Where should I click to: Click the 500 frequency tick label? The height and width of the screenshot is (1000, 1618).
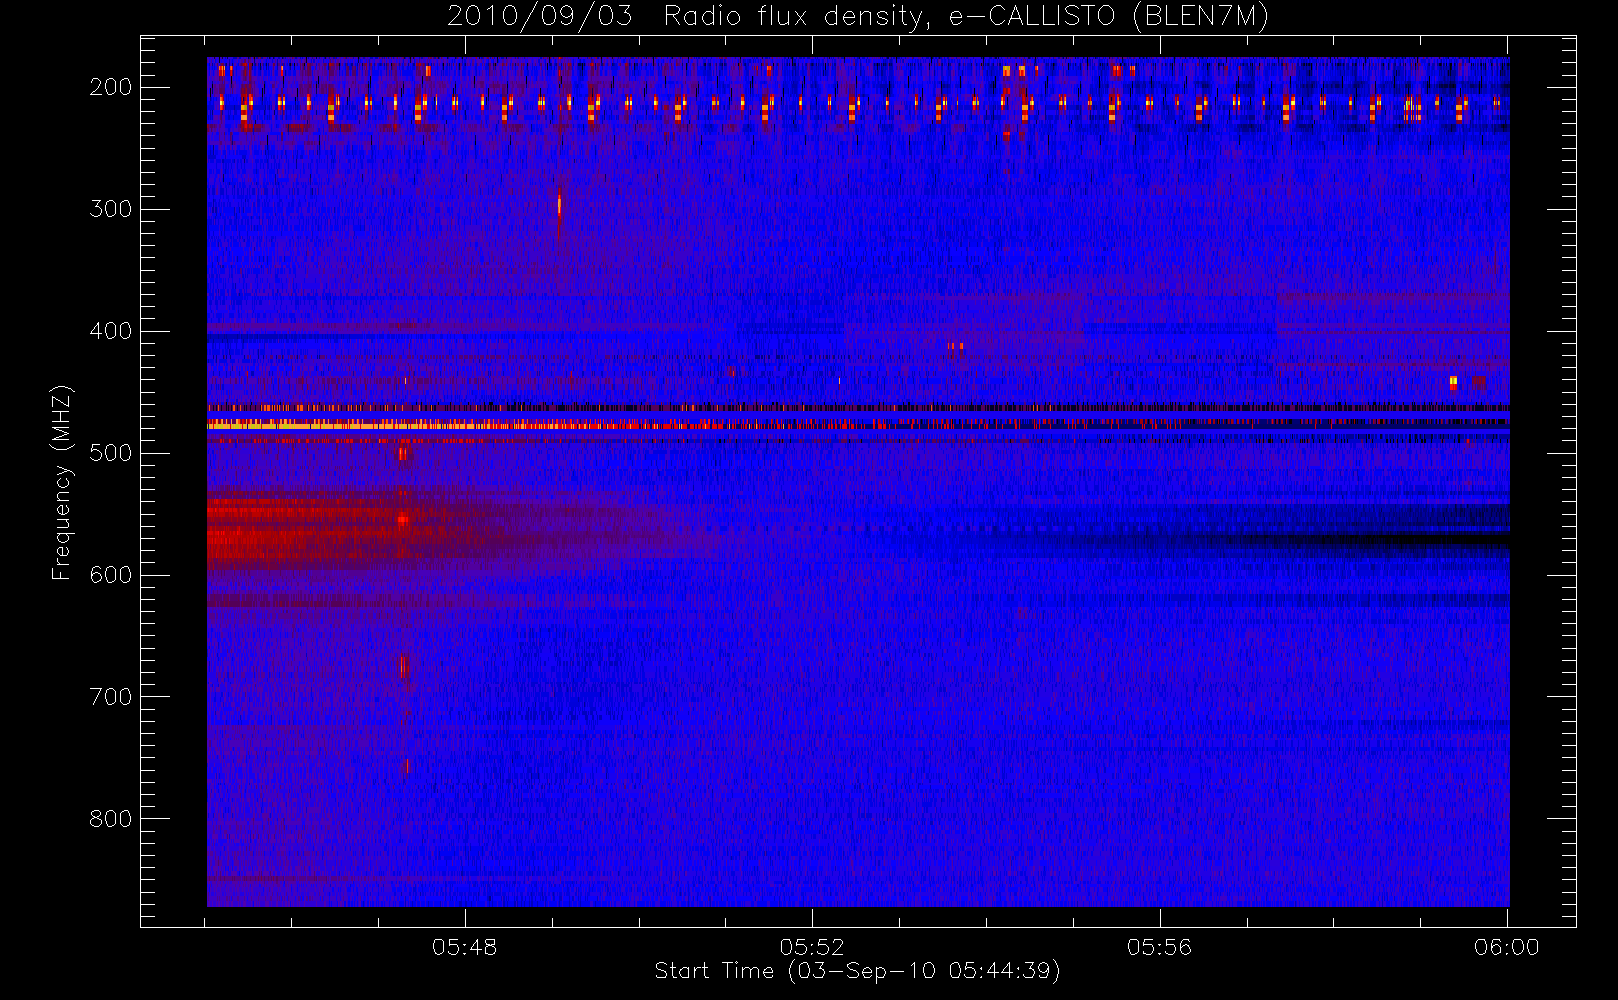click(x=111, y=453)
